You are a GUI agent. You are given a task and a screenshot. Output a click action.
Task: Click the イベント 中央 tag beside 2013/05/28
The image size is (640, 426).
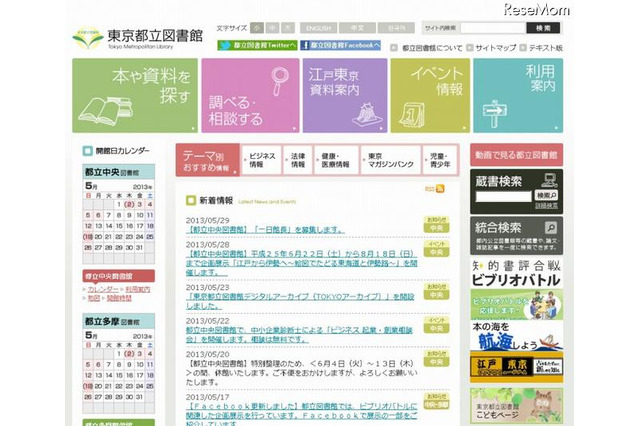436,248
